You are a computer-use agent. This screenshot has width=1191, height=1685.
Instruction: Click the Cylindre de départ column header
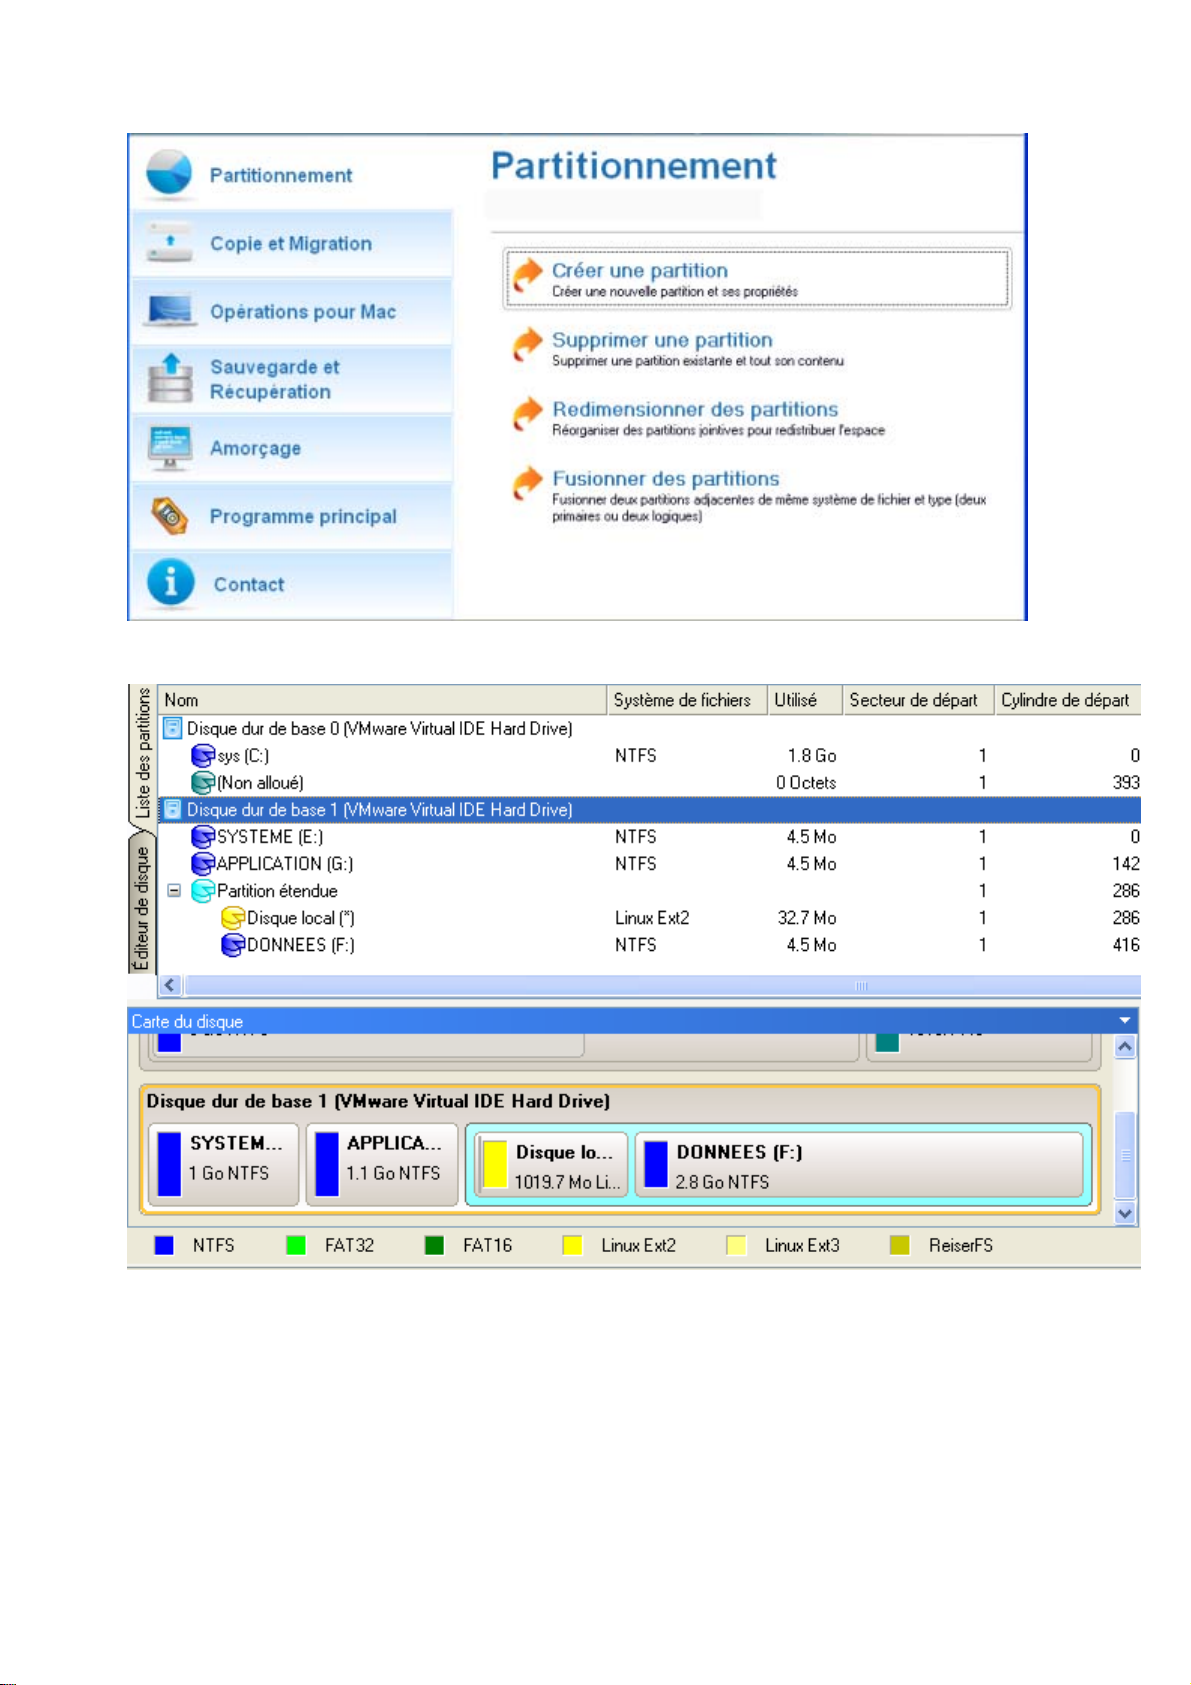coord(1068,700)
